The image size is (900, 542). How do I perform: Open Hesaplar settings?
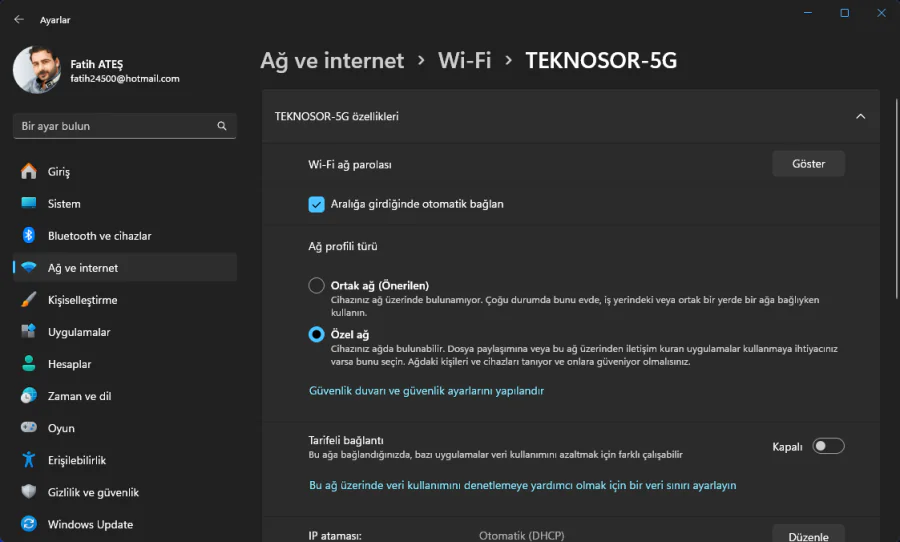(125, 364)
